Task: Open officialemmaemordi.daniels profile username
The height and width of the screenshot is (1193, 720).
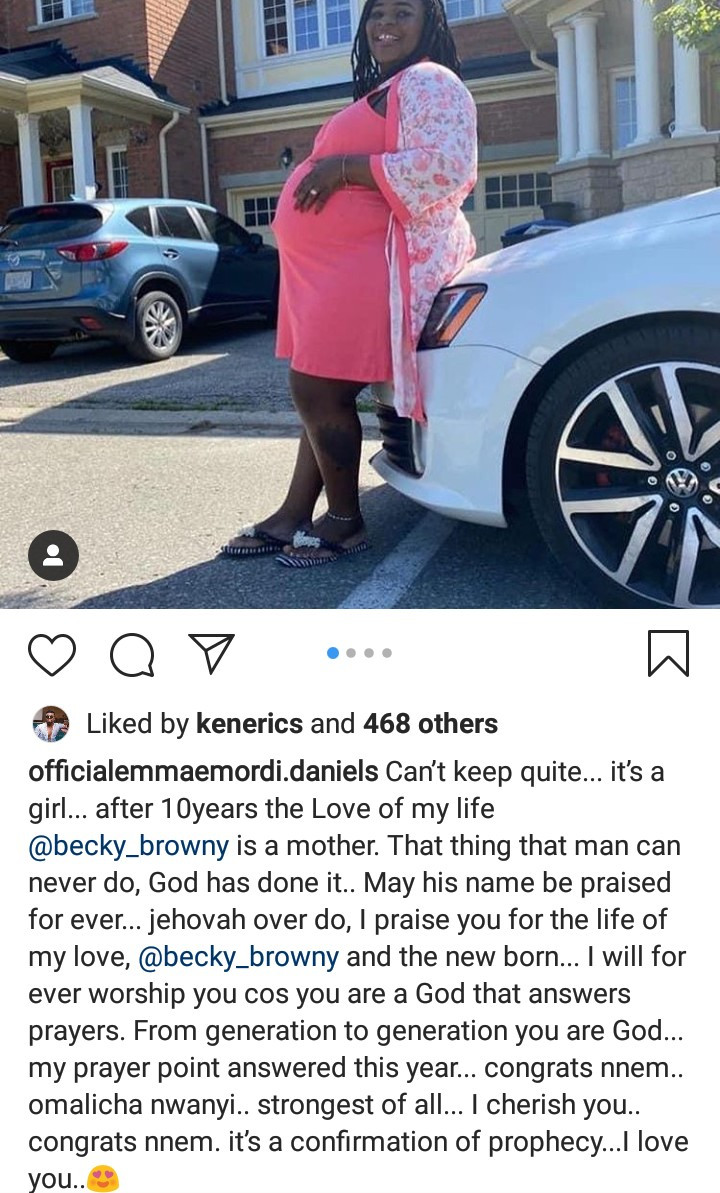Action: [203, 771]
